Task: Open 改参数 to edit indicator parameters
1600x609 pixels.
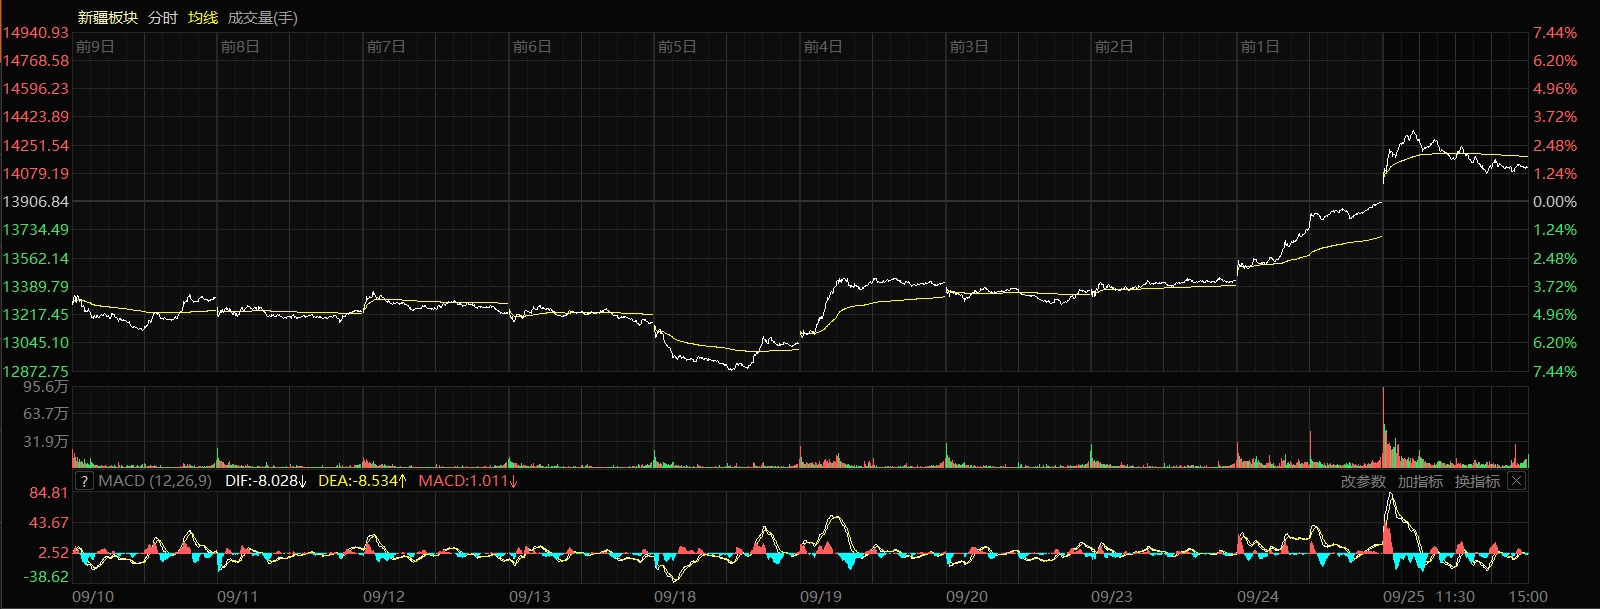Action: click(1363, 482)
